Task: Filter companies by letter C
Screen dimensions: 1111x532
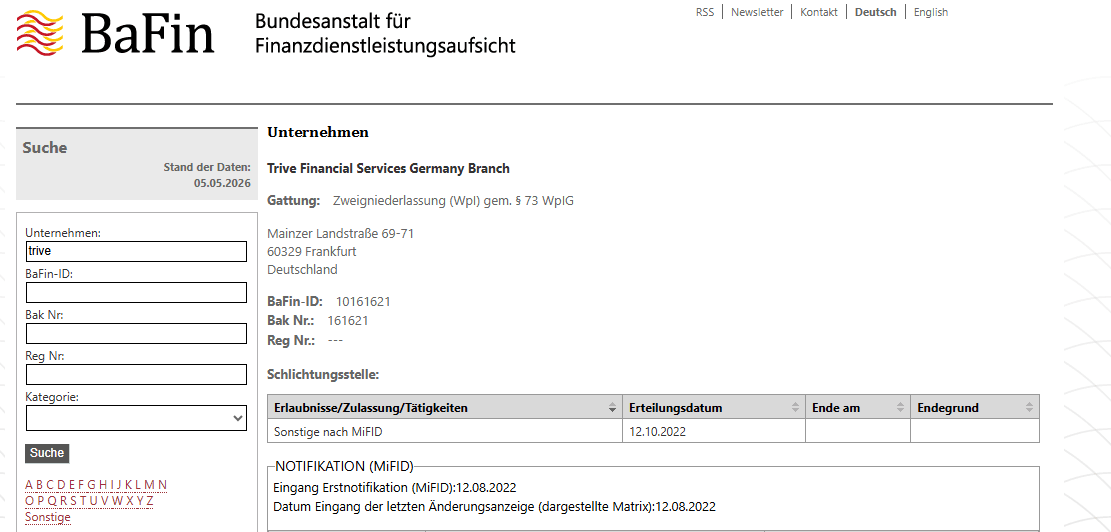Action: pyautogui.click(x=50, y=485)
